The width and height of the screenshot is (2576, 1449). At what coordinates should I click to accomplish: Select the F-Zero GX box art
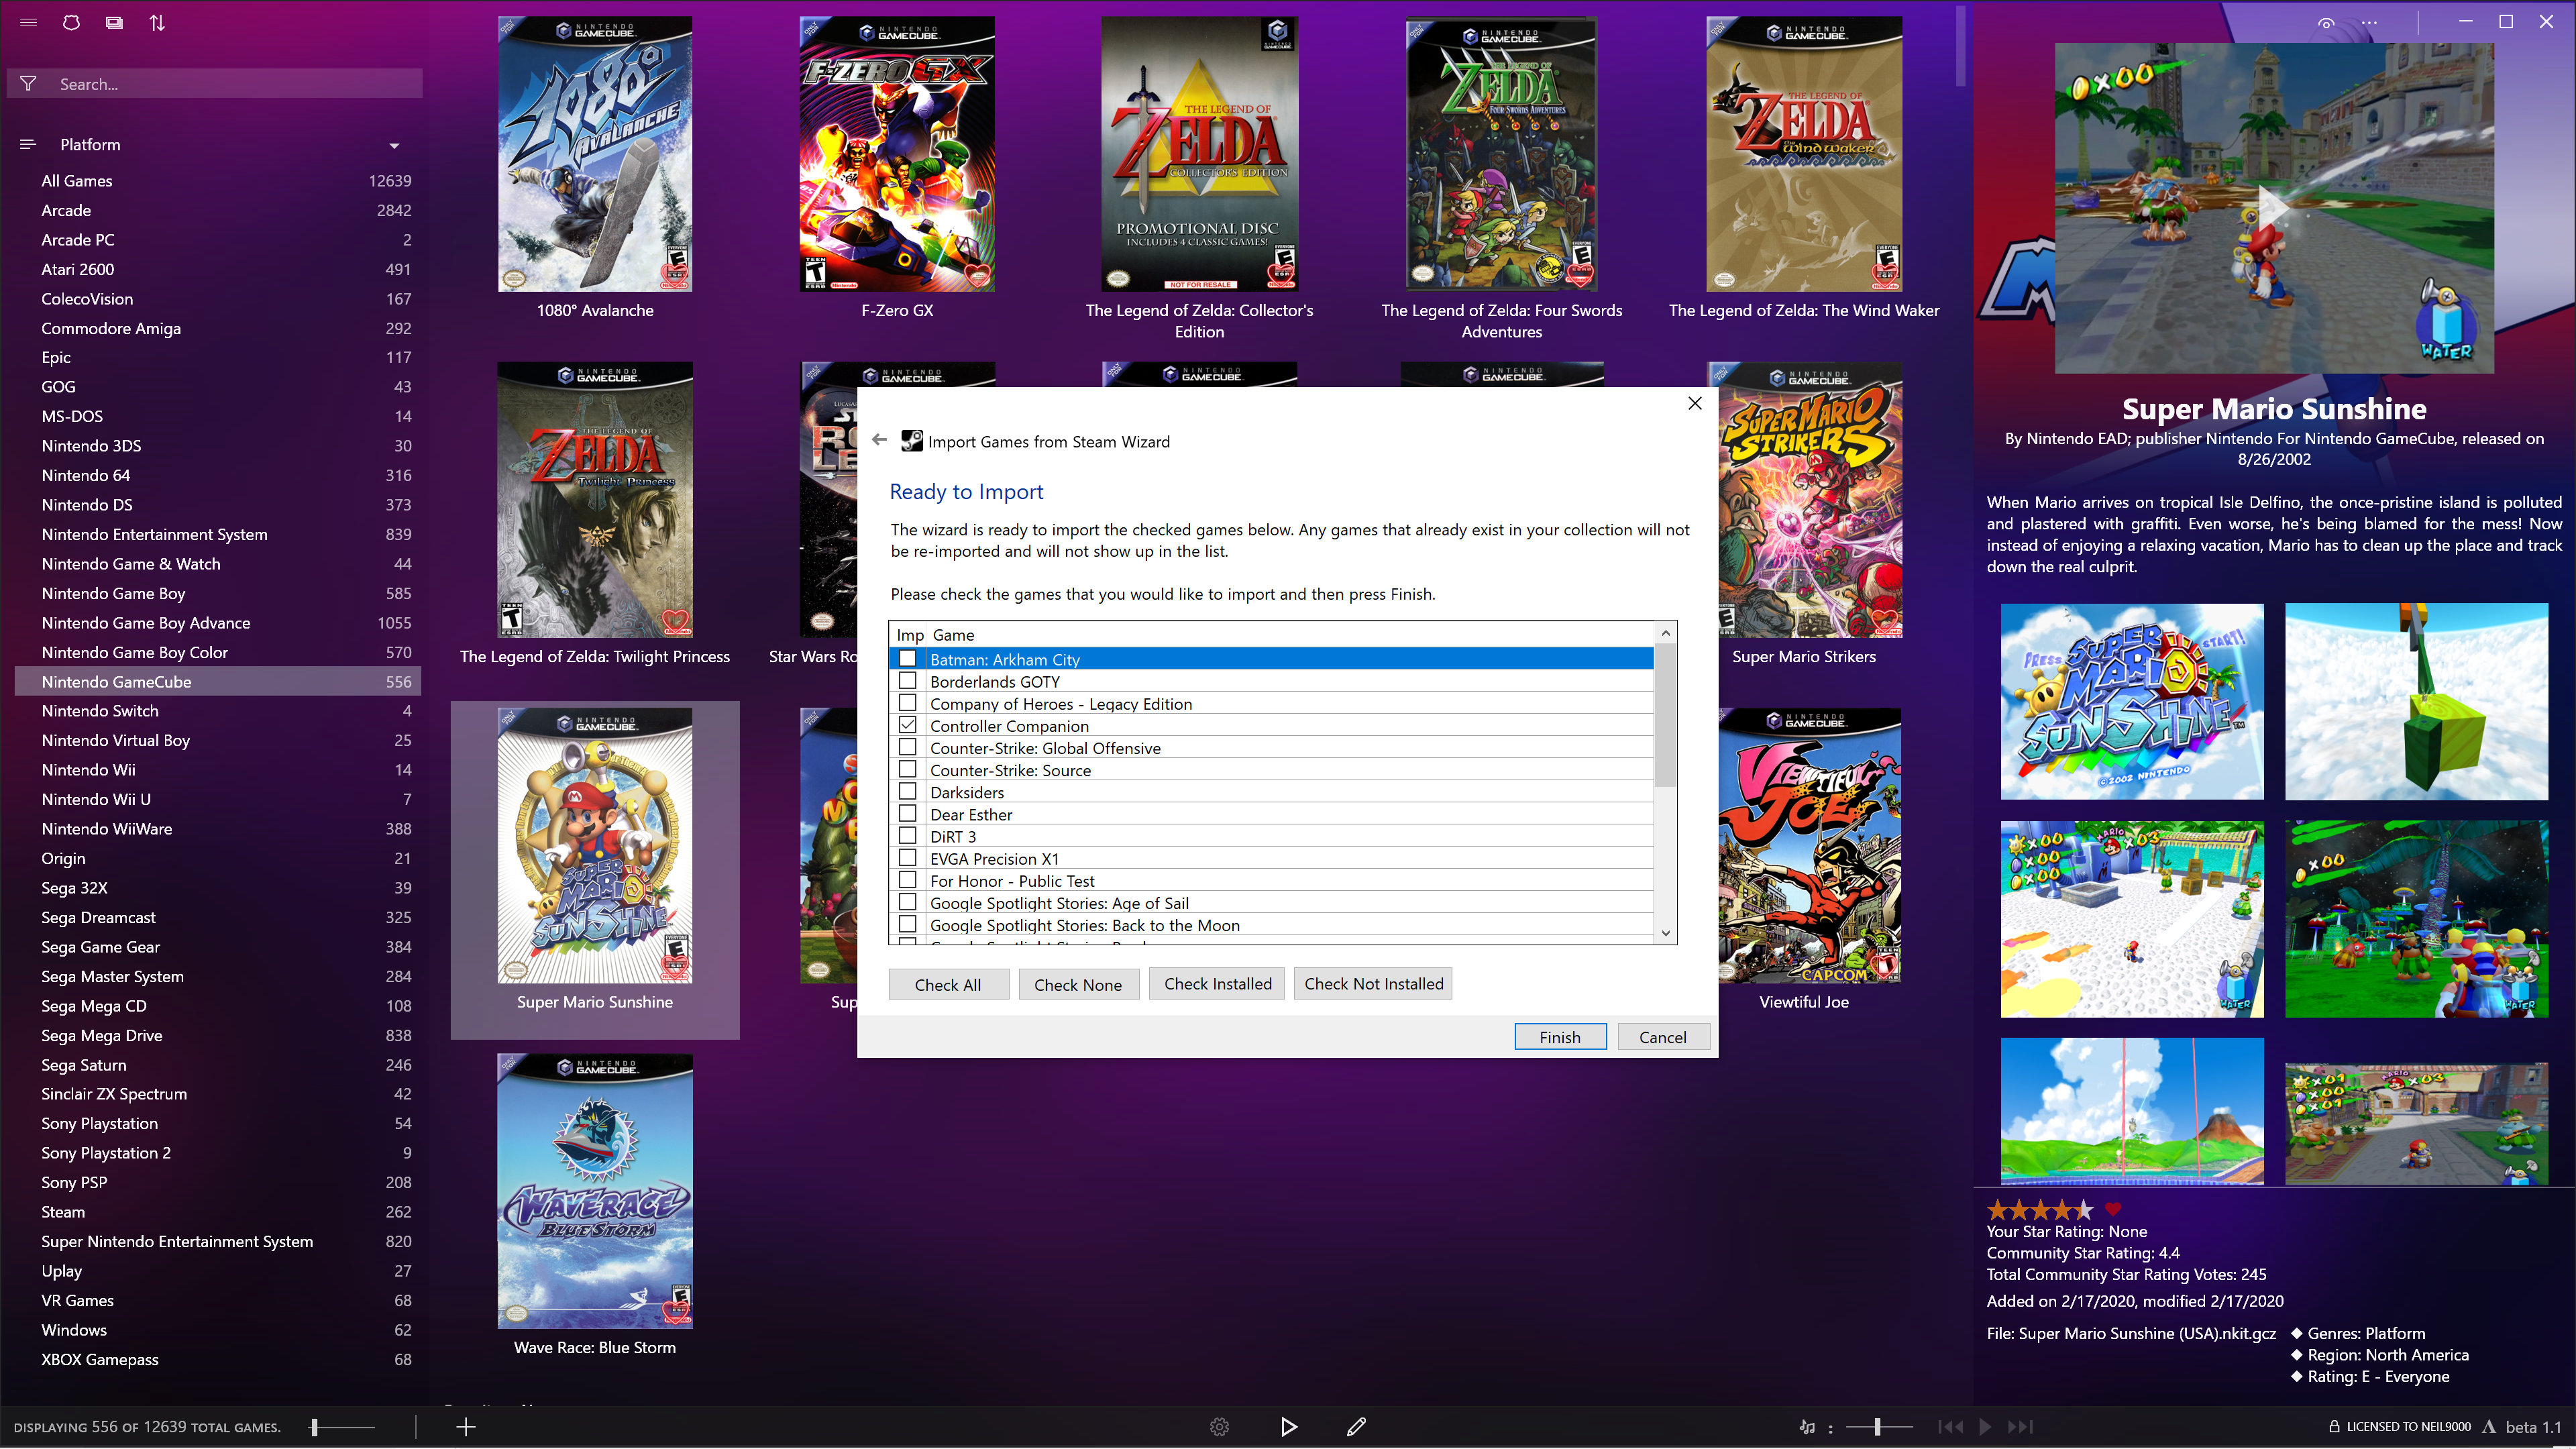(897, 154)
